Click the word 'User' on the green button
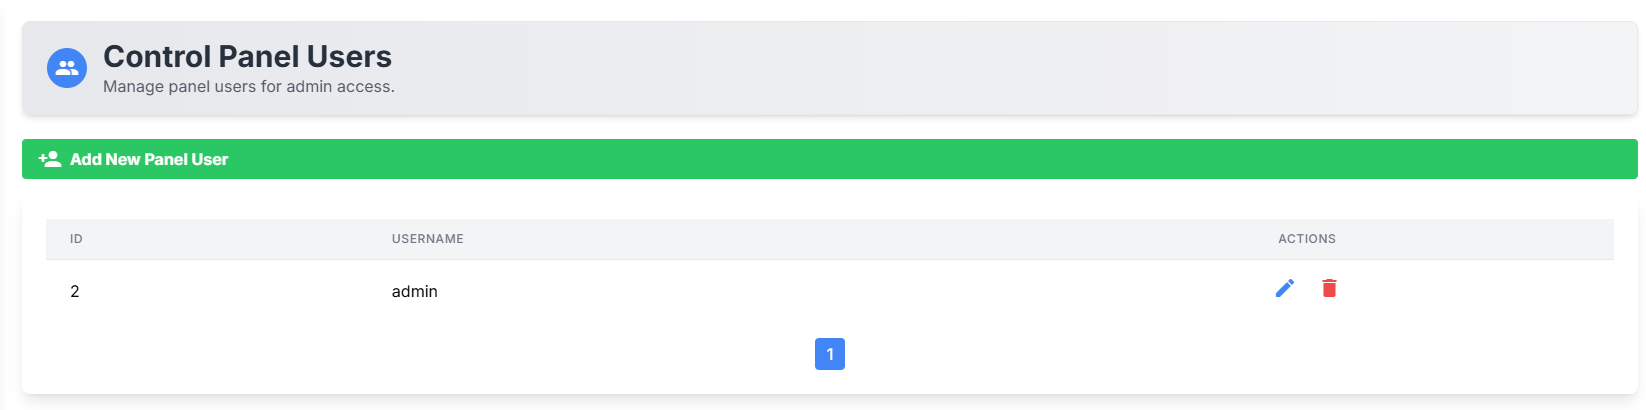 pos(210,159)
